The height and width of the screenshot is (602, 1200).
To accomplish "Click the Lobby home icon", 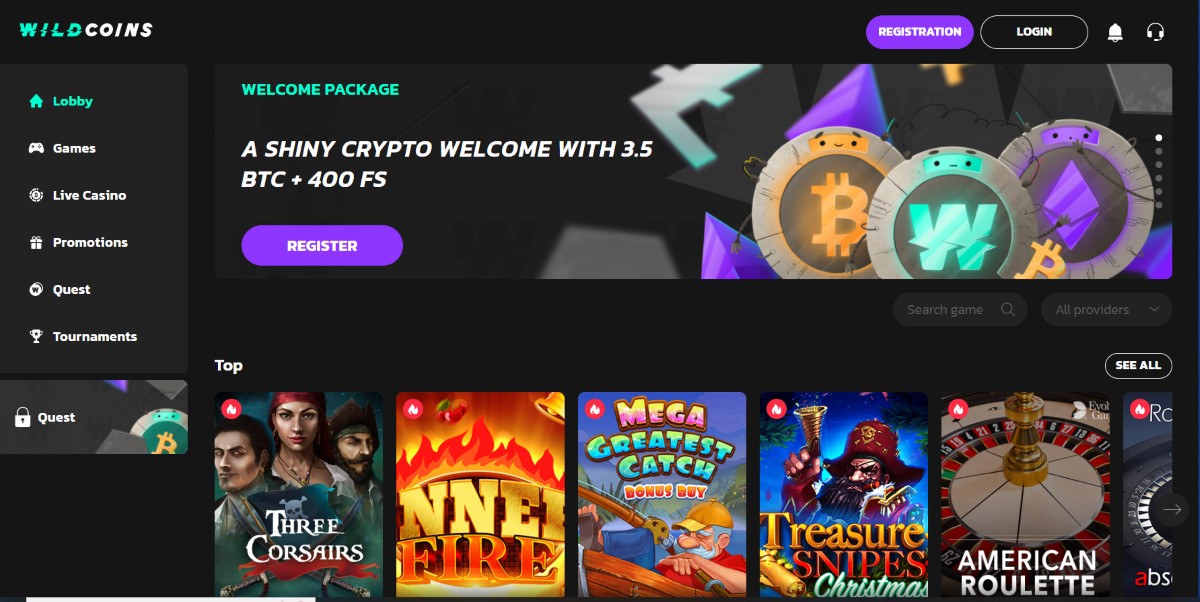I will 36,101.
